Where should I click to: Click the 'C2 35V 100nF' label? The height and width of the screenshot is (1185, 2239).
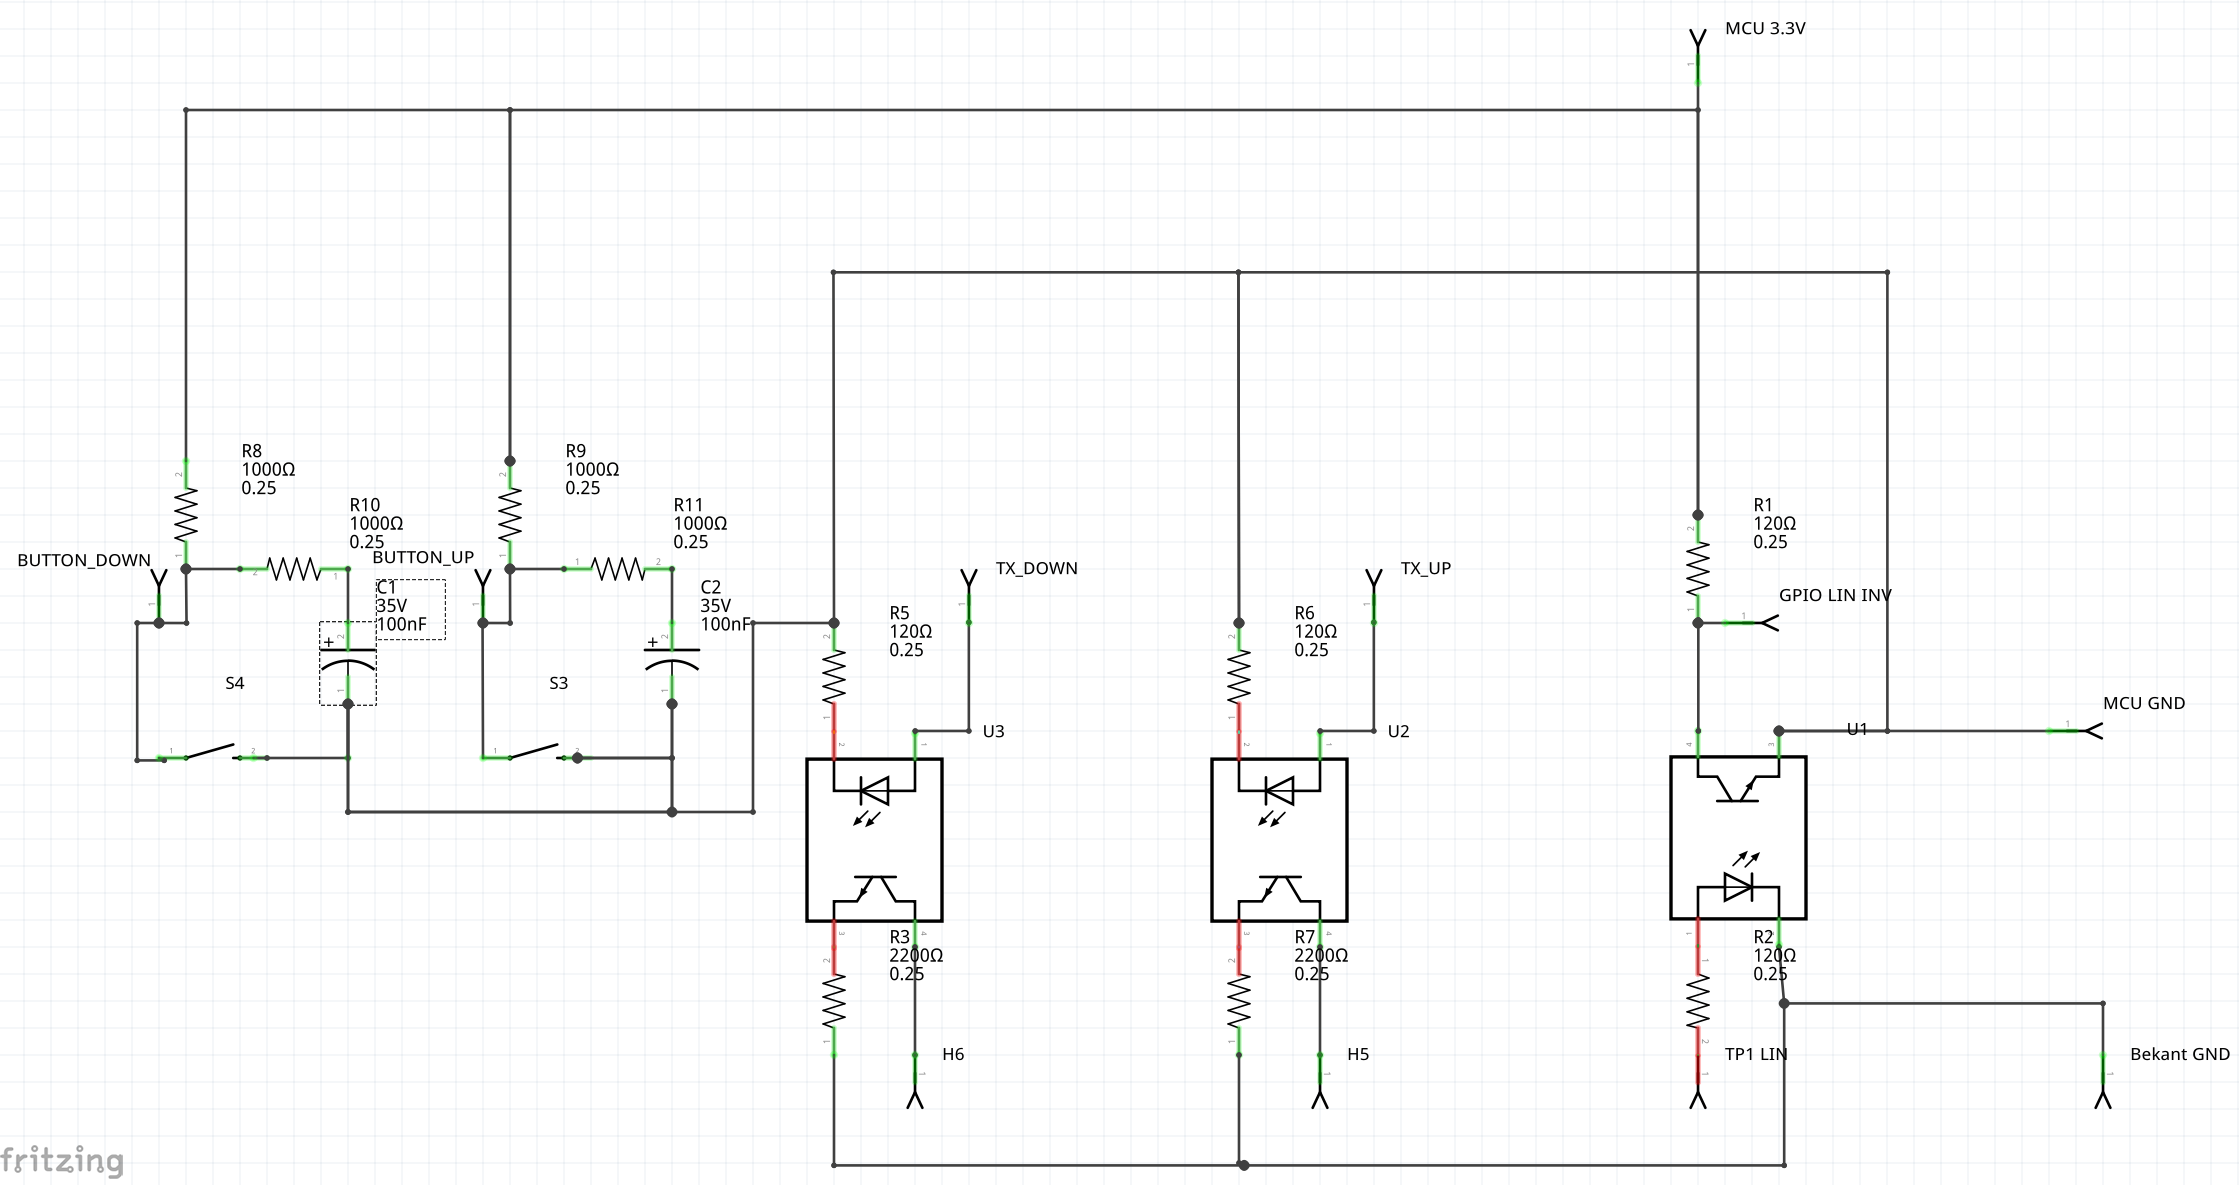[725, 606]
